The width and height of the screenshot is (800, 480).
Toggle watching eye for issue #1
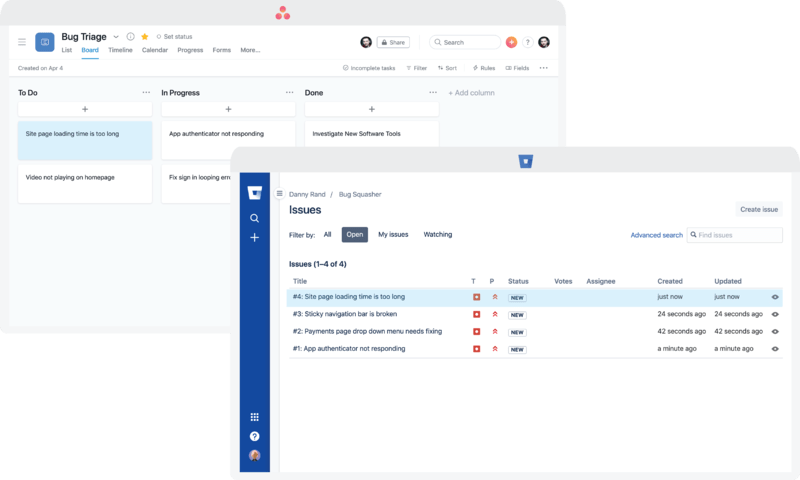(x=775, y=349)
